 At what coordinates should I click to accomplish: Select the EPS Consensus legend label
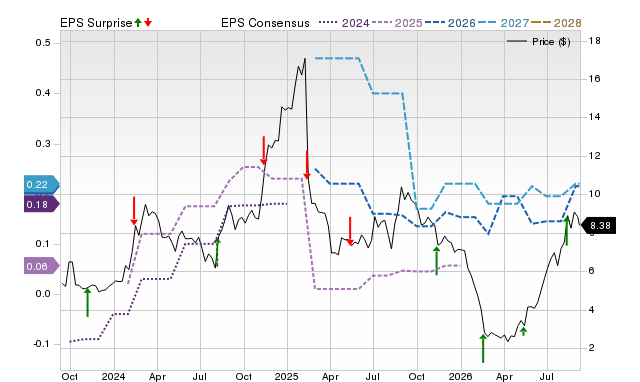tap(265, 23)
